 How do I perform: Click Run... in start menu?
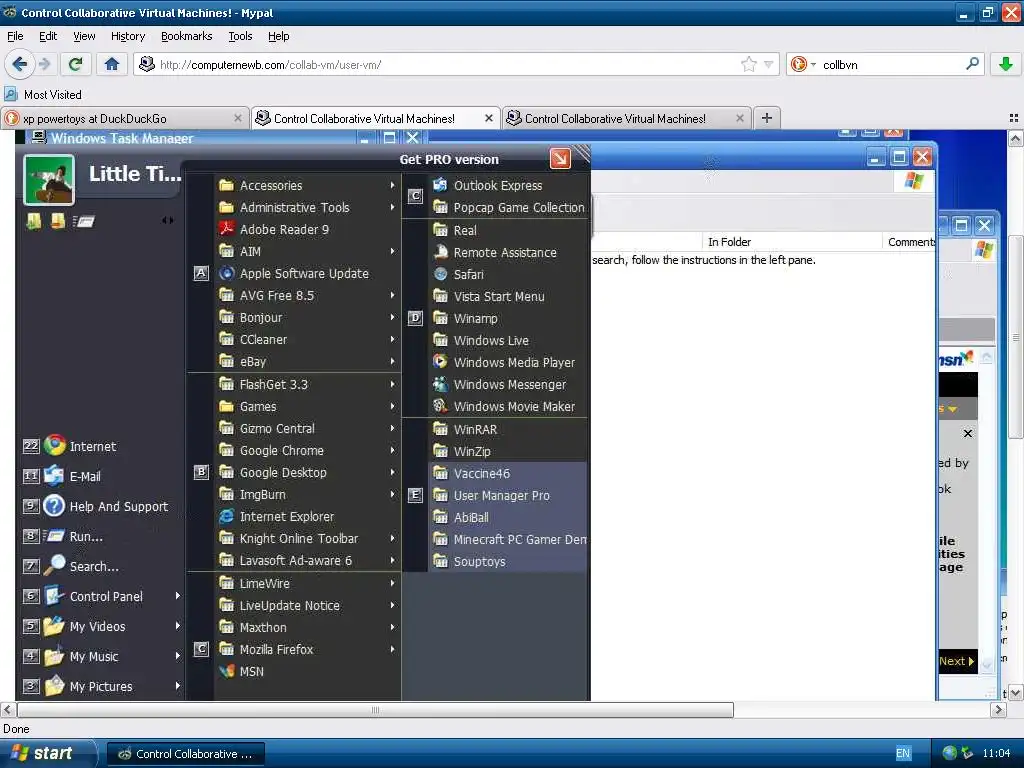(86, 536)
